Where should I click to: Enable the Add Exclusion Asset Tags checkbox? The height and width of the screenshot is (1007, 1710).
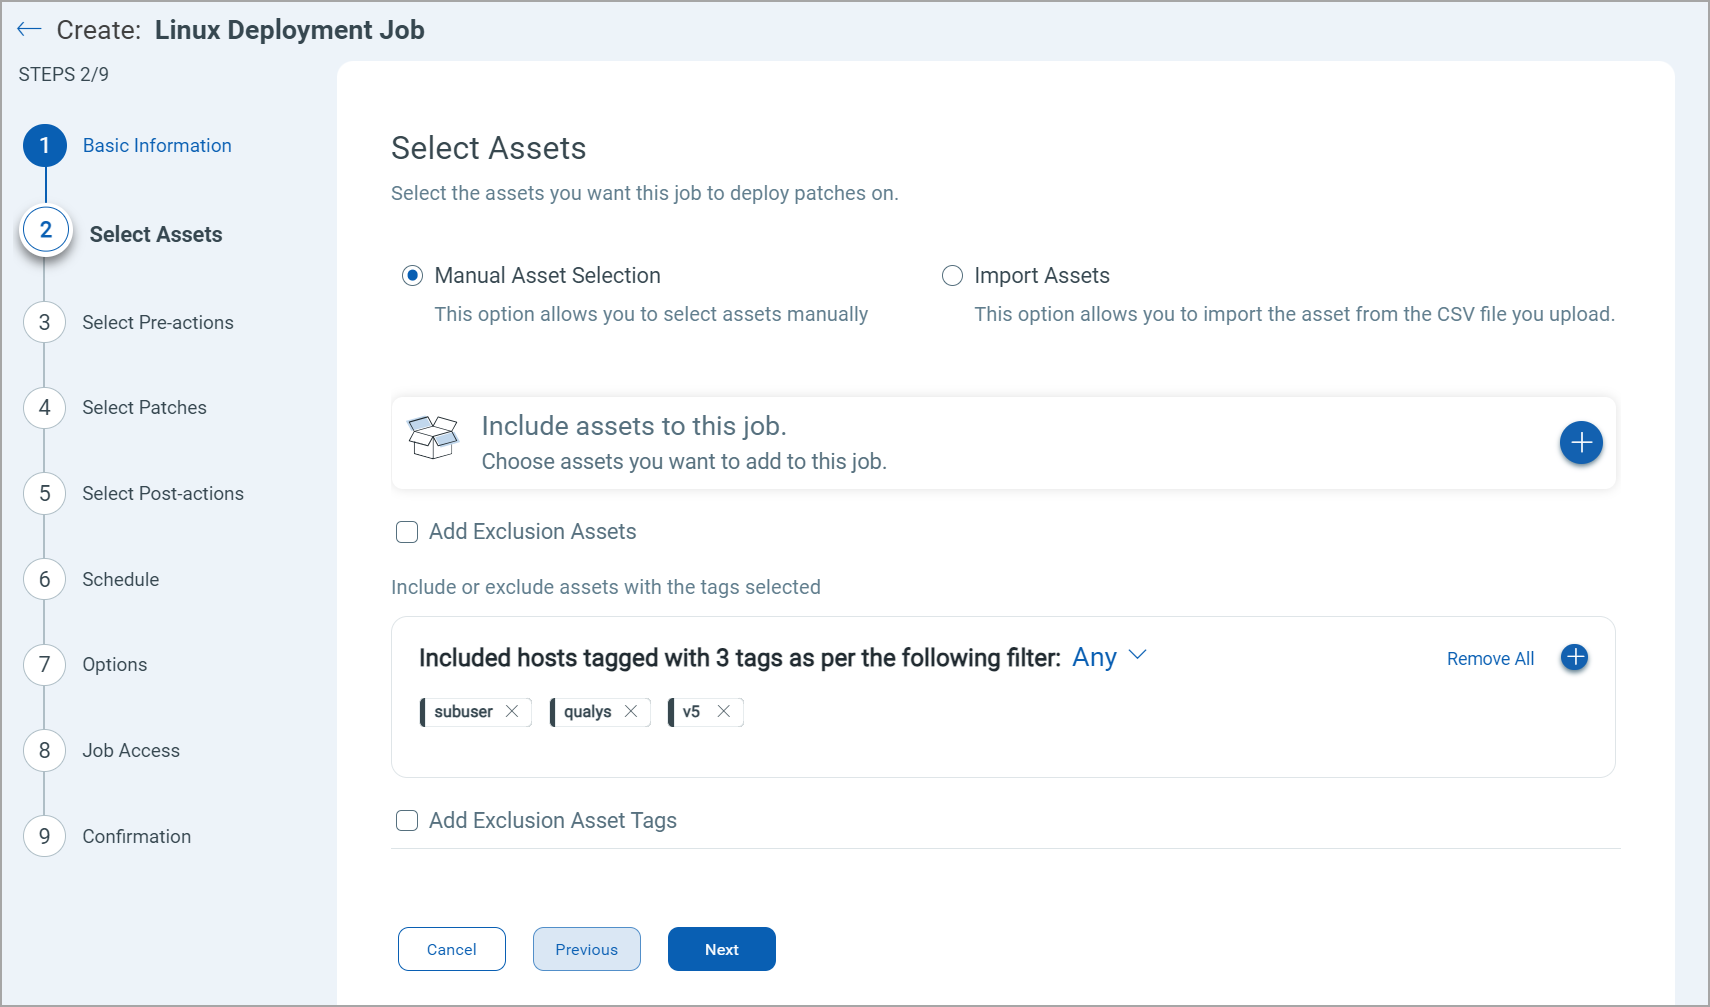406,820
